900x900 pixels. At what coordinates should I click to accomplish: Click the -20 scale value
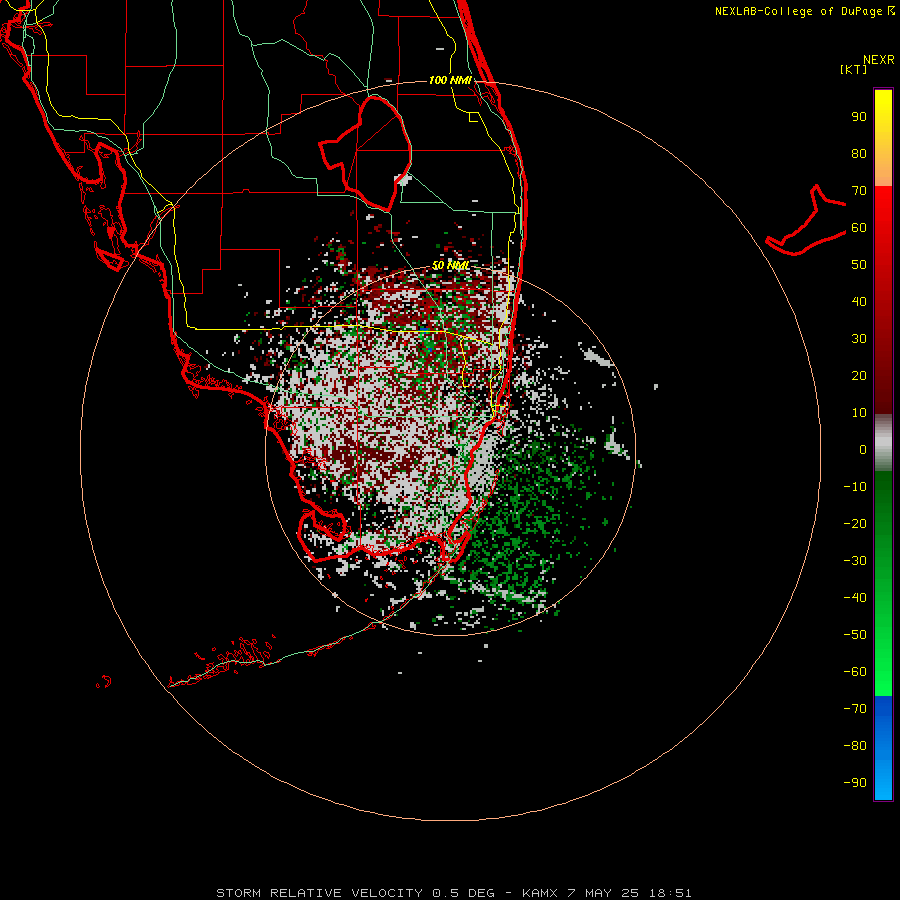point(855,523)
